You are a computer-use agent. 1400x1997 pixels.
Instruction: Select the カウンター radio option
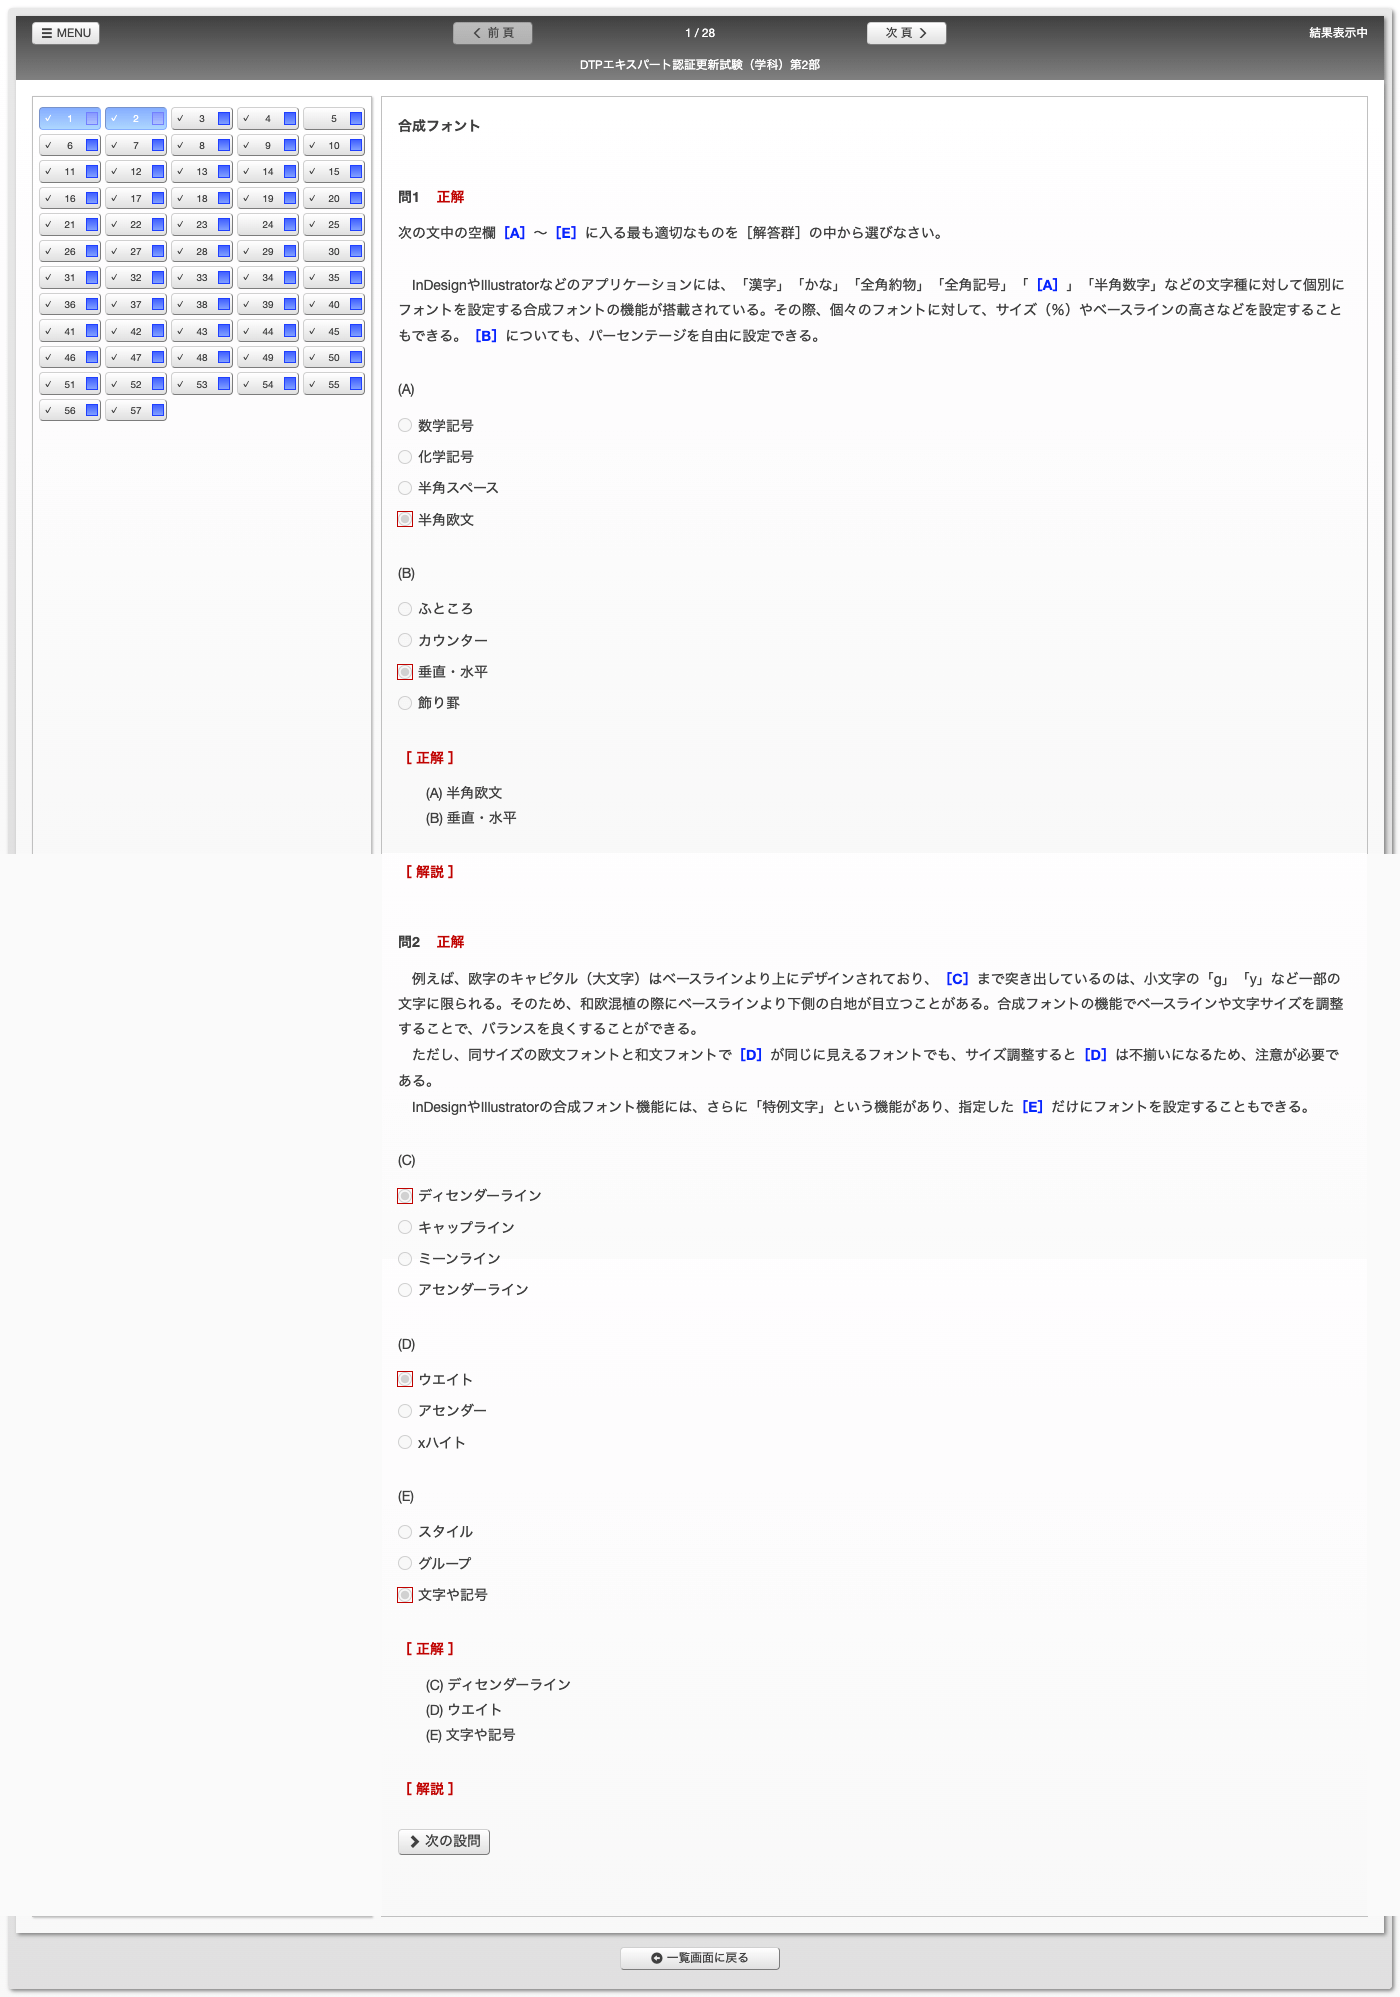pos(405,641)
